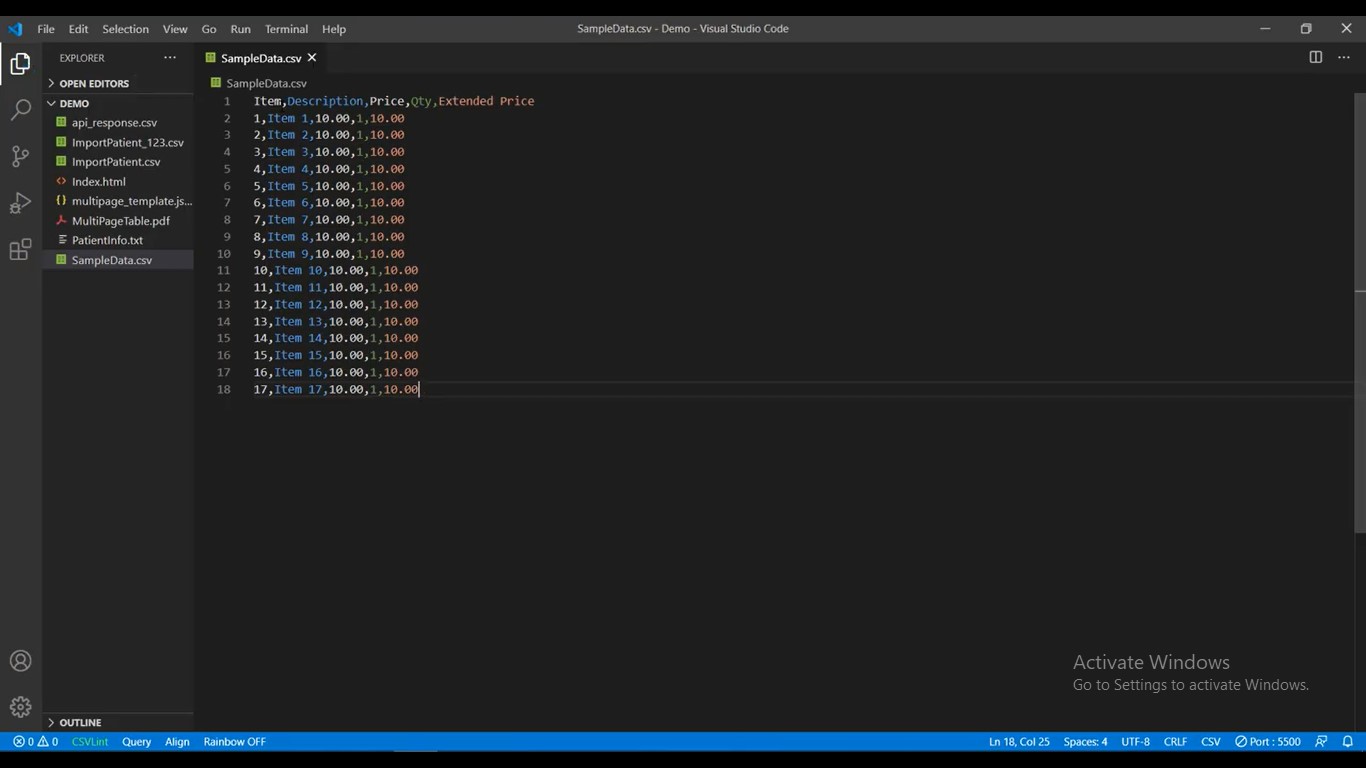Click the errors and warnings status indicator
The width and height of the screenshot is (1366, 768).
point(35,742)
